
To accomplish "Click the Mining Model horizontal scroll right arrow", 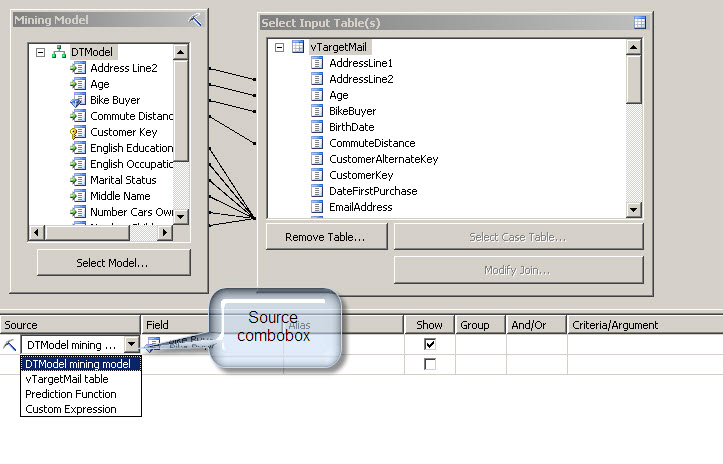I will pos(164,232).
